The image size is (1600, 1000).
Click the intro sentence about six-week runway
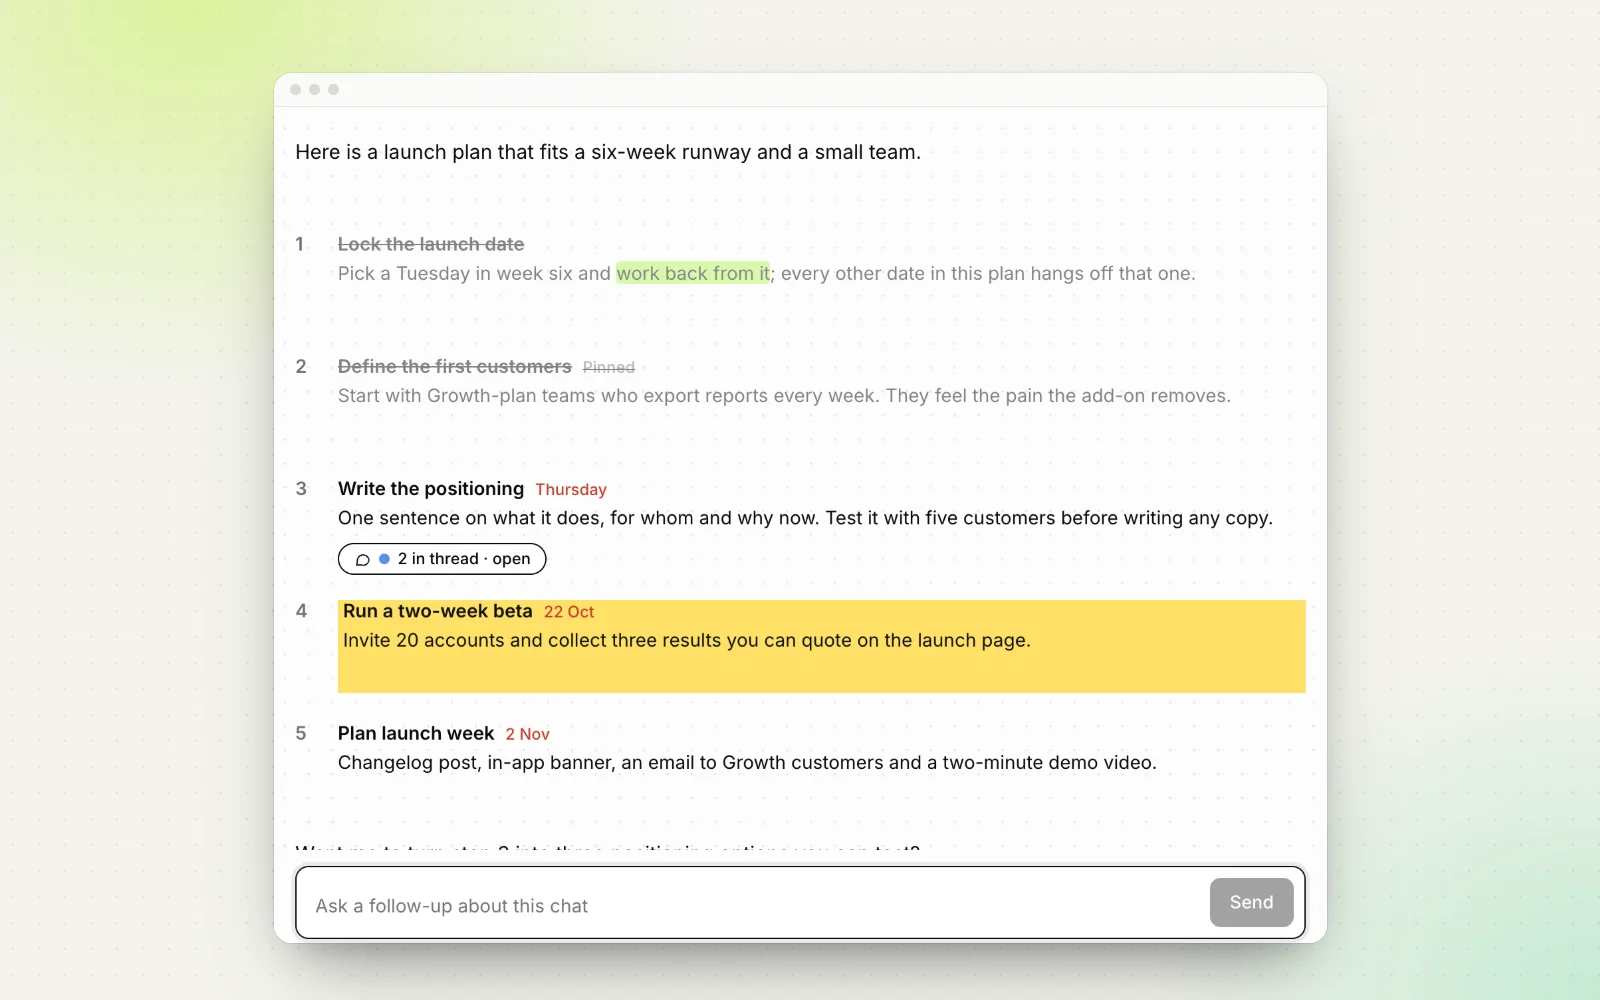pos(608,152)
